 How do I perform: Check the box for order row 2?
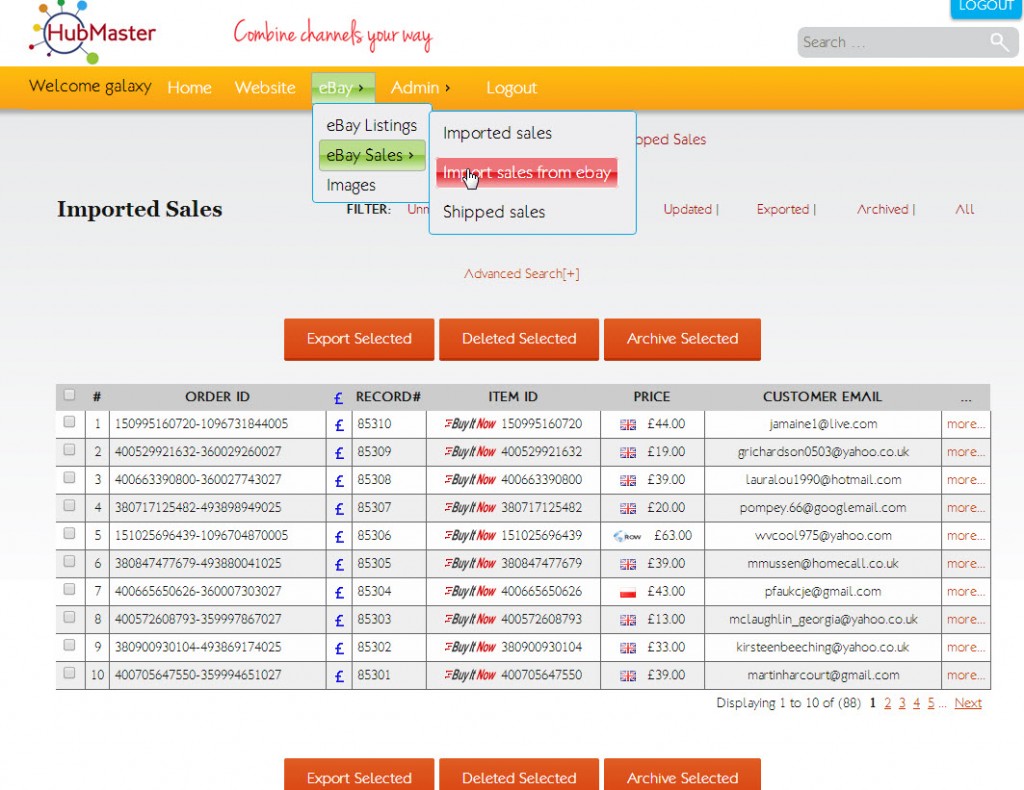pos(69,450)
